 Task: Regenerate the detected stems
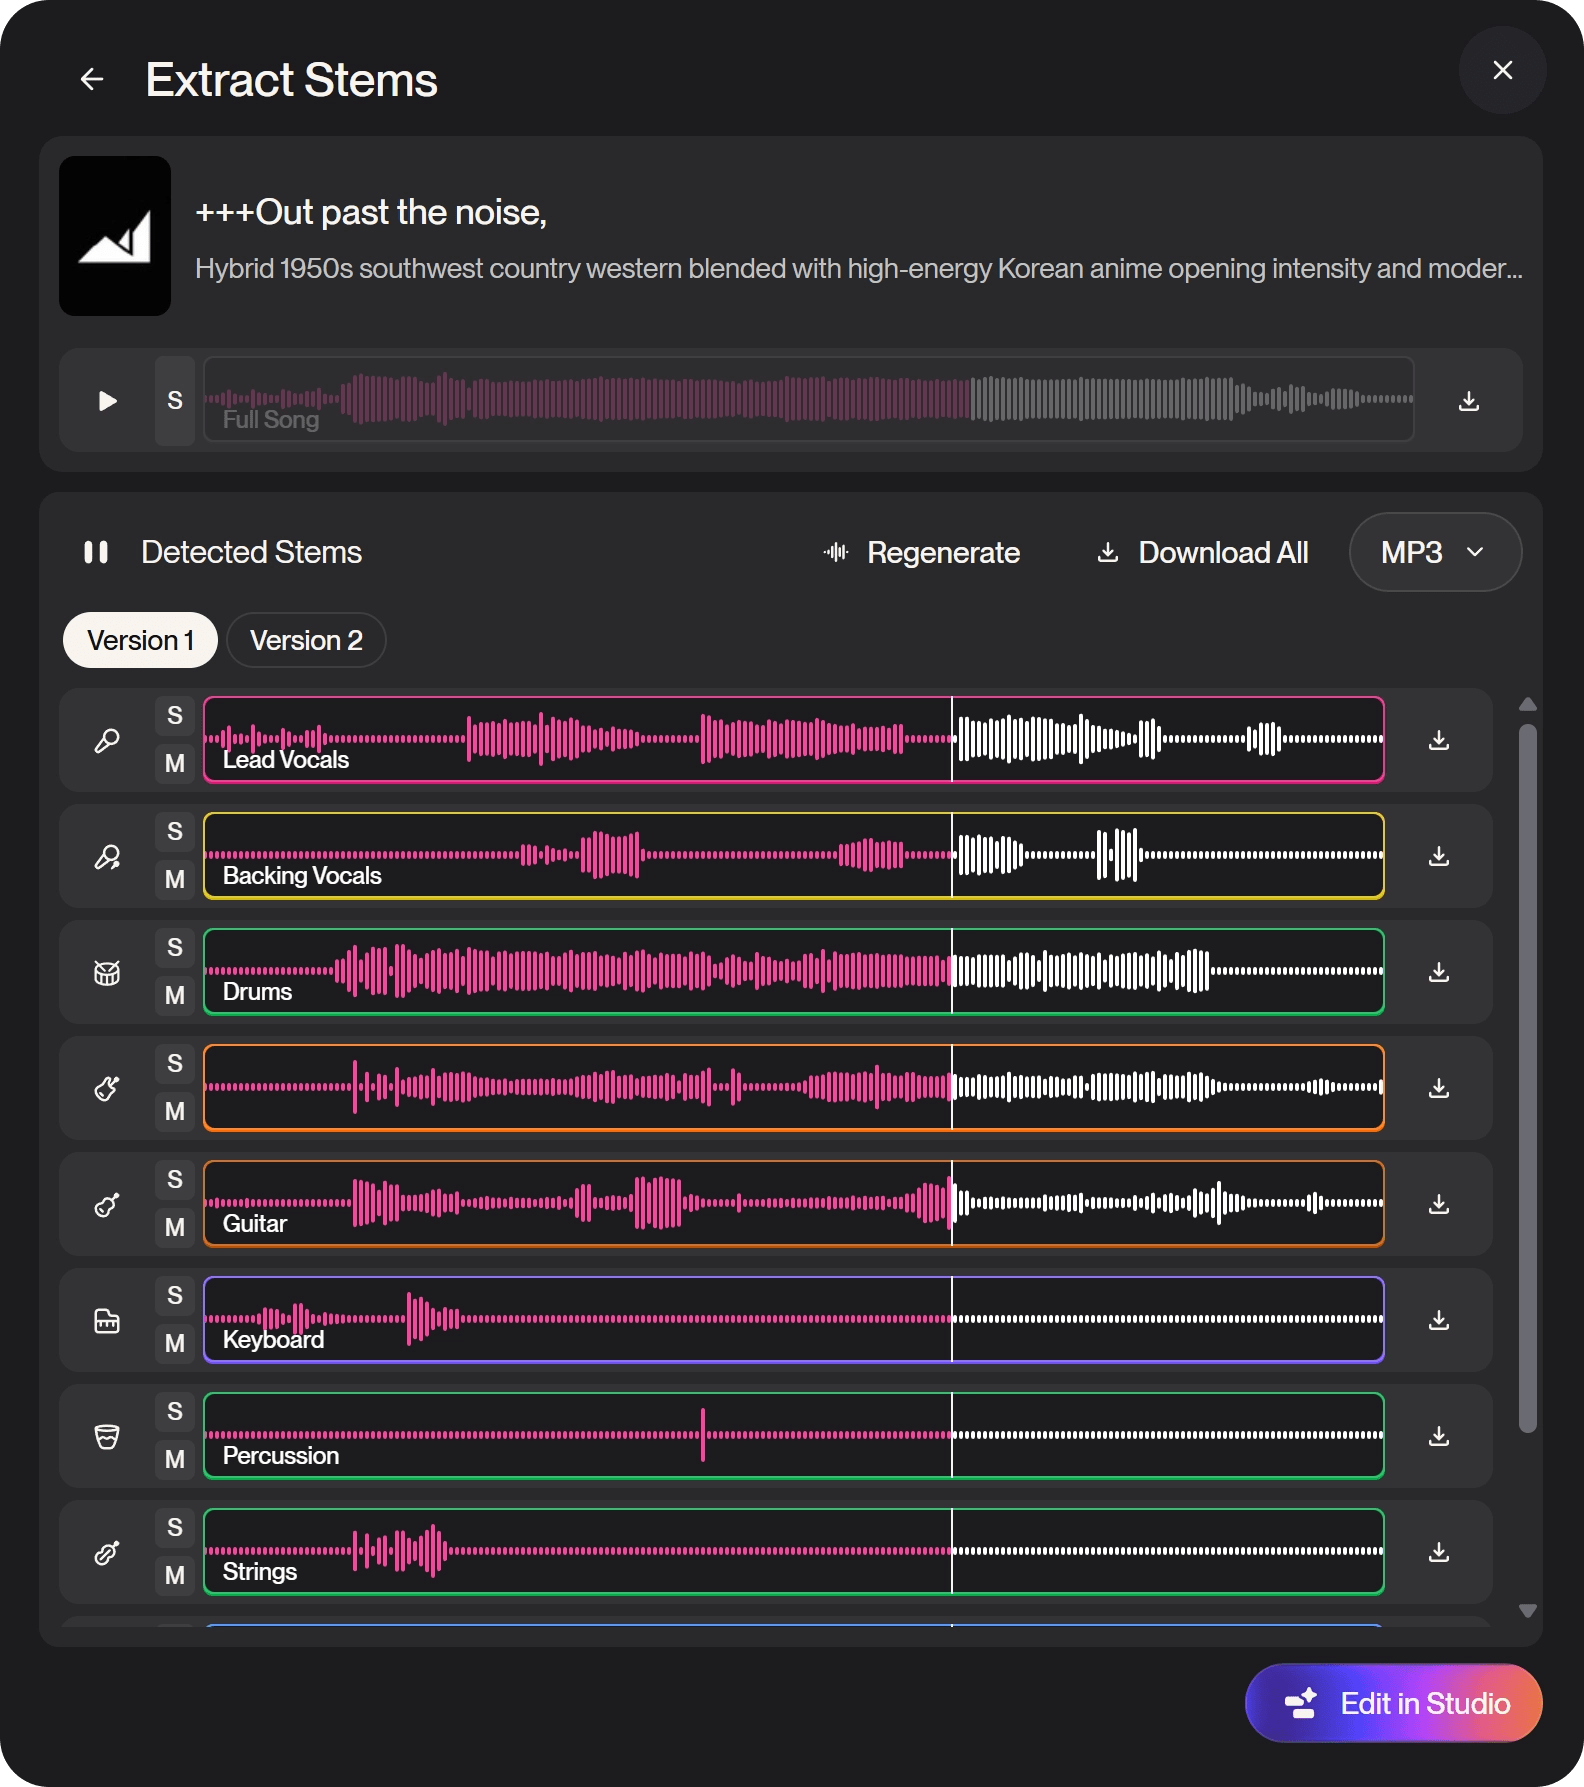pos(920,552)
